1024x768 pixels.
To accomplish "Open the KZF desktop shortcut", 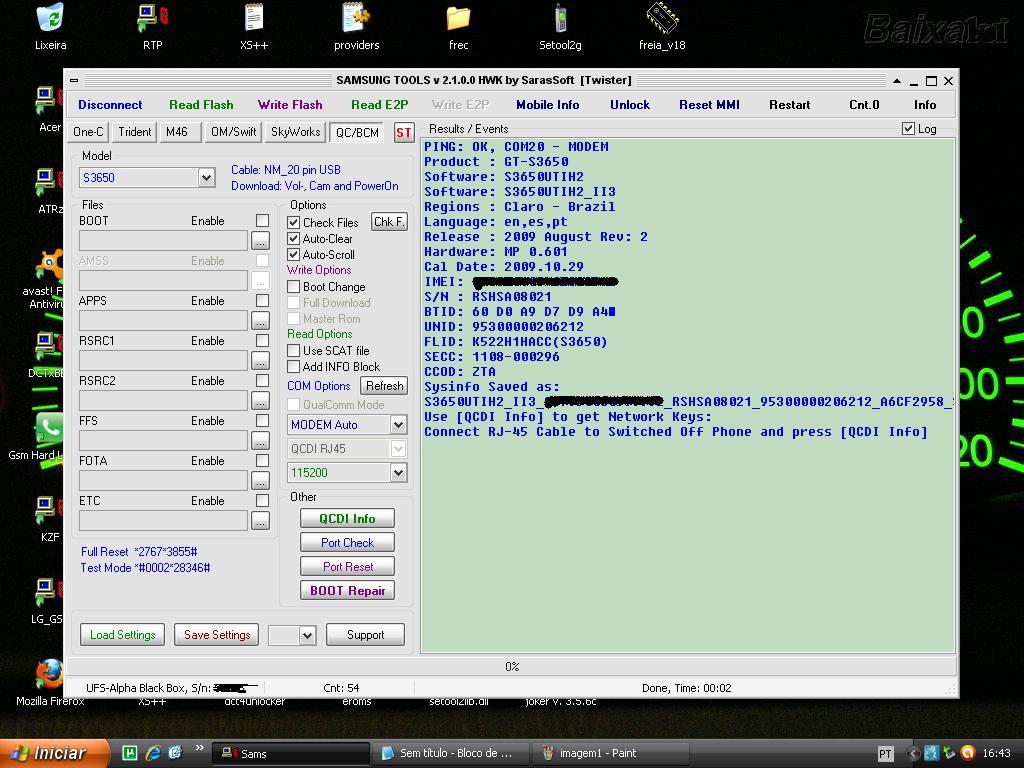I will (x=50, y=520).
